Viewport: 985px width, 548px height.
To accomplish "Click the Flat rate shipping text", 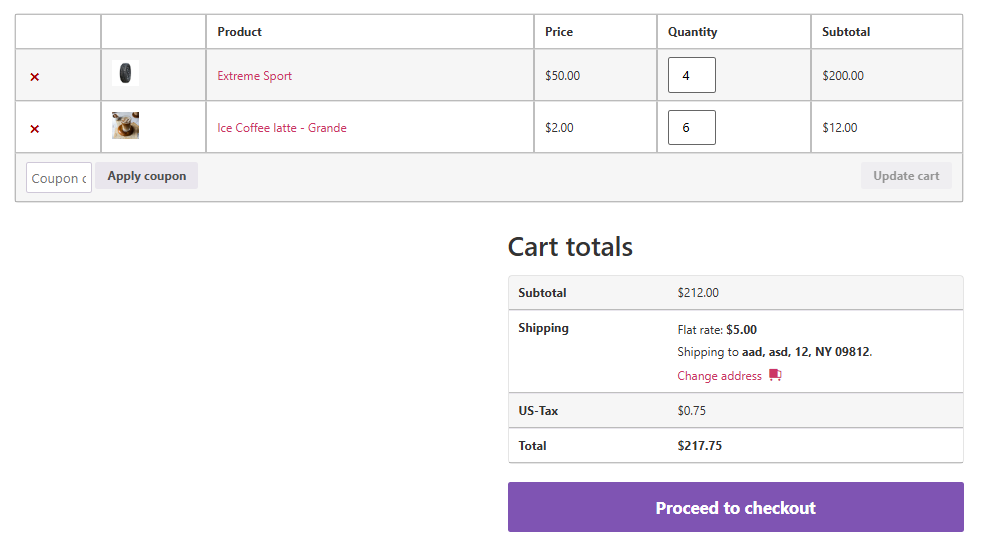I will 717,330.
